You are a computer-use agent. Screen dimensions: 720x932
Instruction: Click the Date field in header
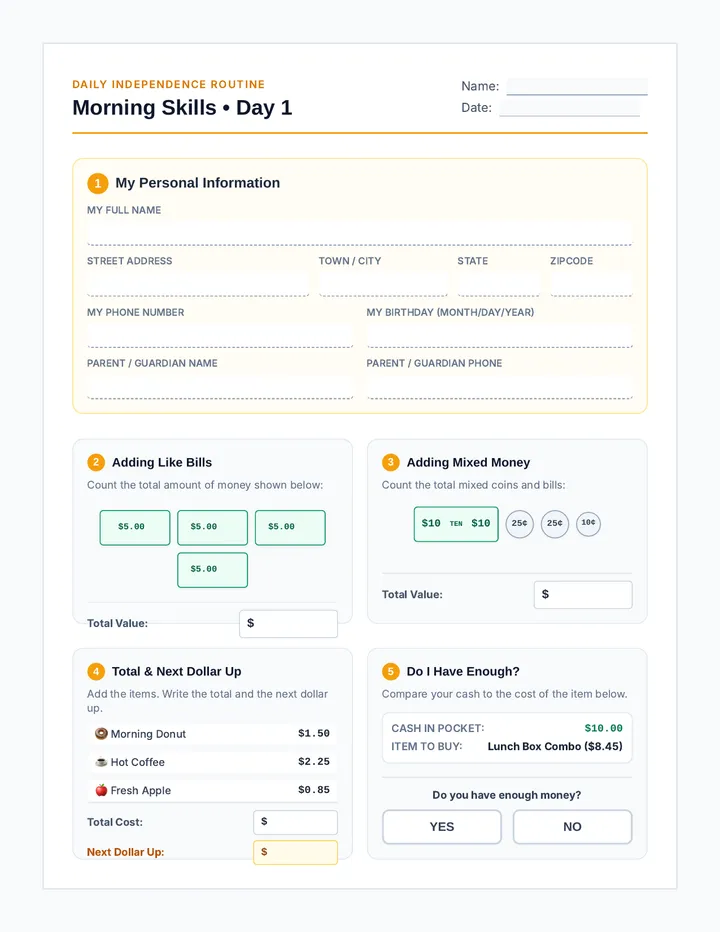[570, 108]
